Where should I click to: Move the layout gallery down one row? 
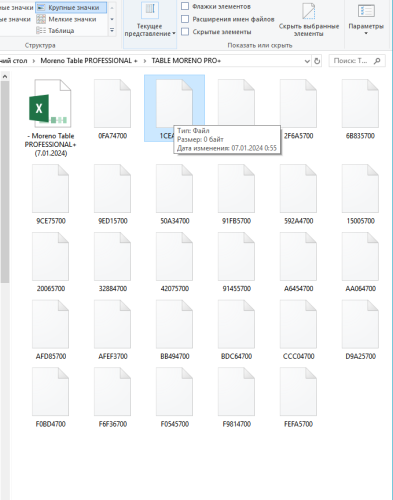tap(112, 19)
